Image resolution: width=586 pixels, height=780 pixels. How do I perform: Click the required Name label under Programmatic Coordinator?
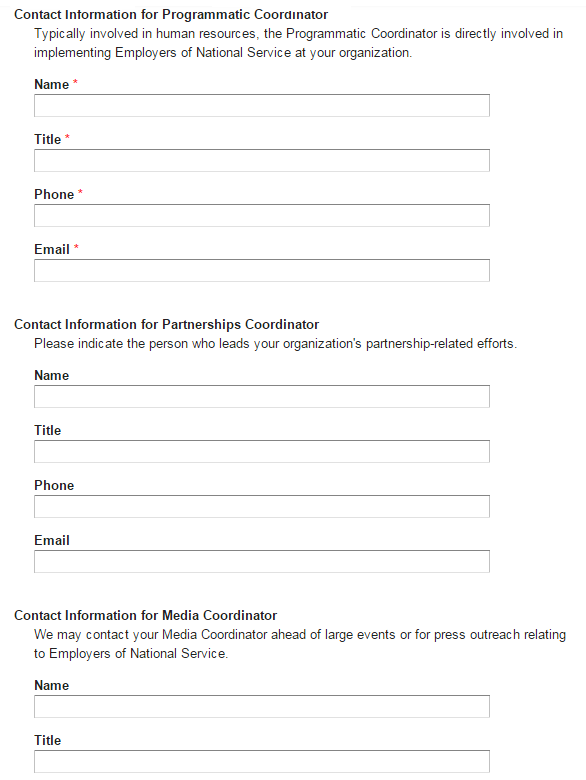(51, 85)
